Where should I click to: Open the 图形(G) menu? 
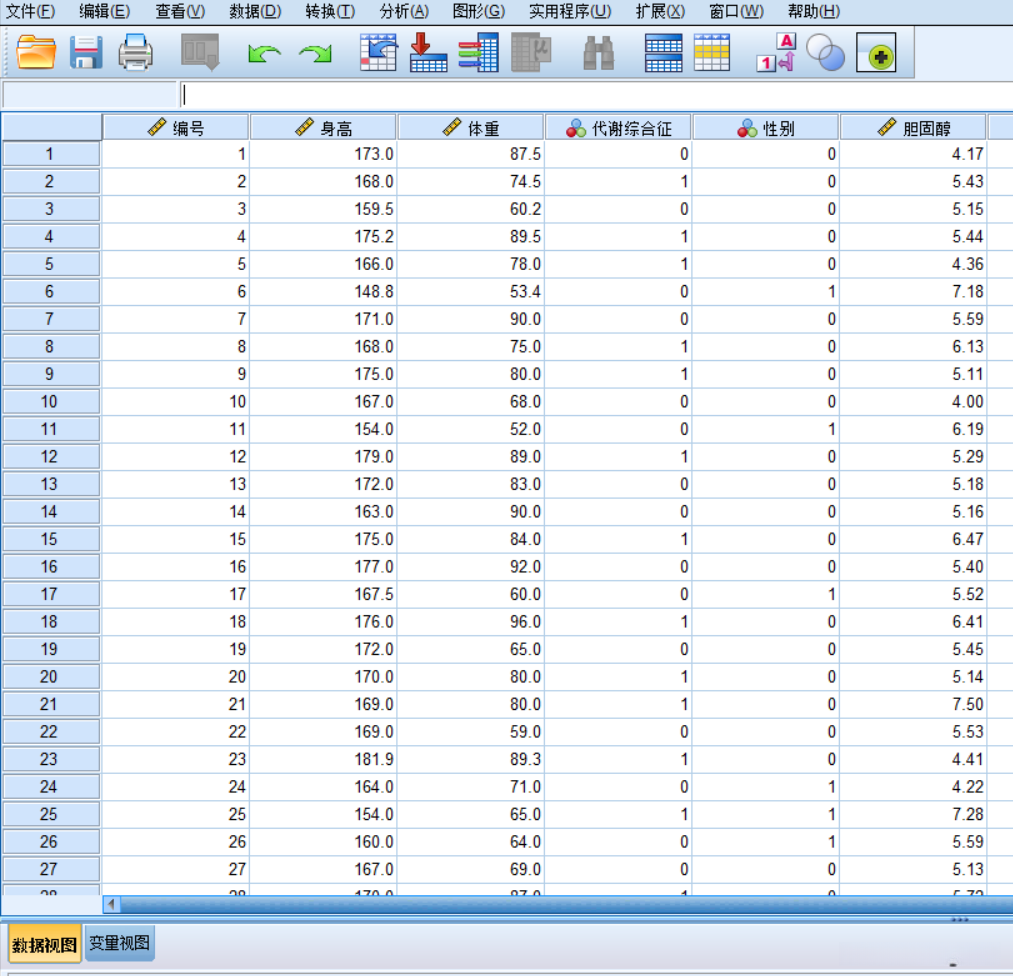[x=479, y=11]
